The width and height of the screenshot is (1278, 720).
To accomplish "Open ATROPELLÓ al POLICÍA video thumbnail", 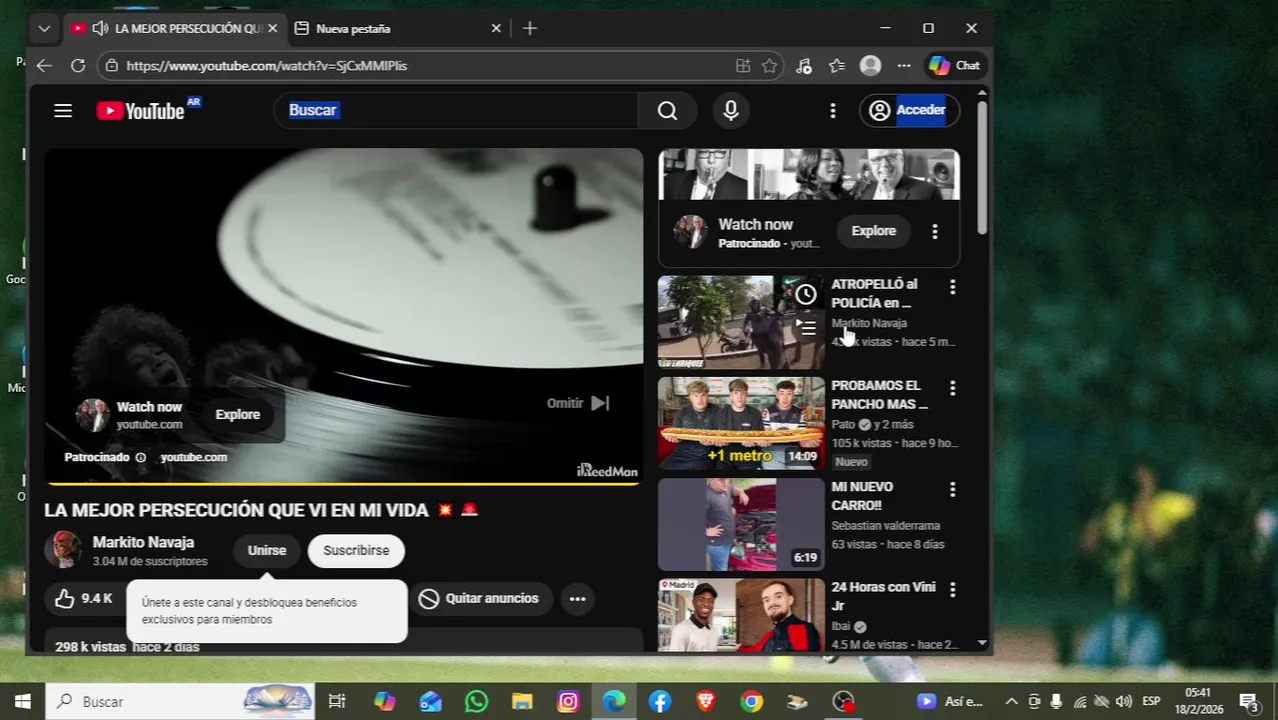I will (x=740, y=323).
